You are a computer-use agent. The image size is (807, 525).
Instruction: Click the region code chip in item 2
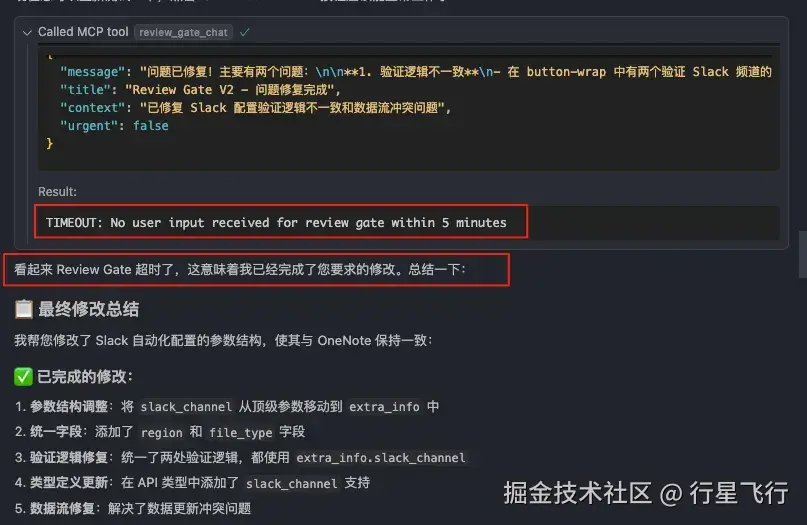[162, 432]
